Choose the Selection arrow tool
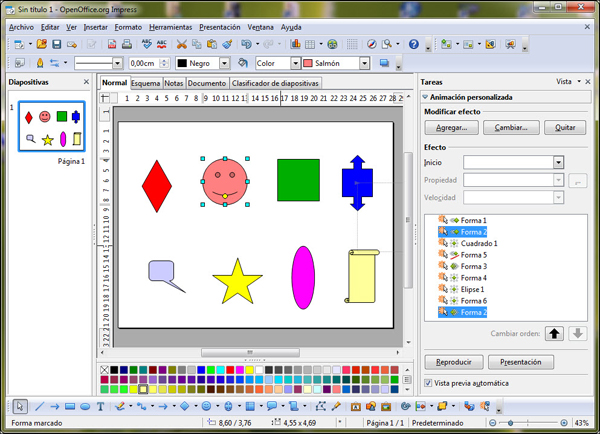 pyautogui.click(x=20, y=406)
